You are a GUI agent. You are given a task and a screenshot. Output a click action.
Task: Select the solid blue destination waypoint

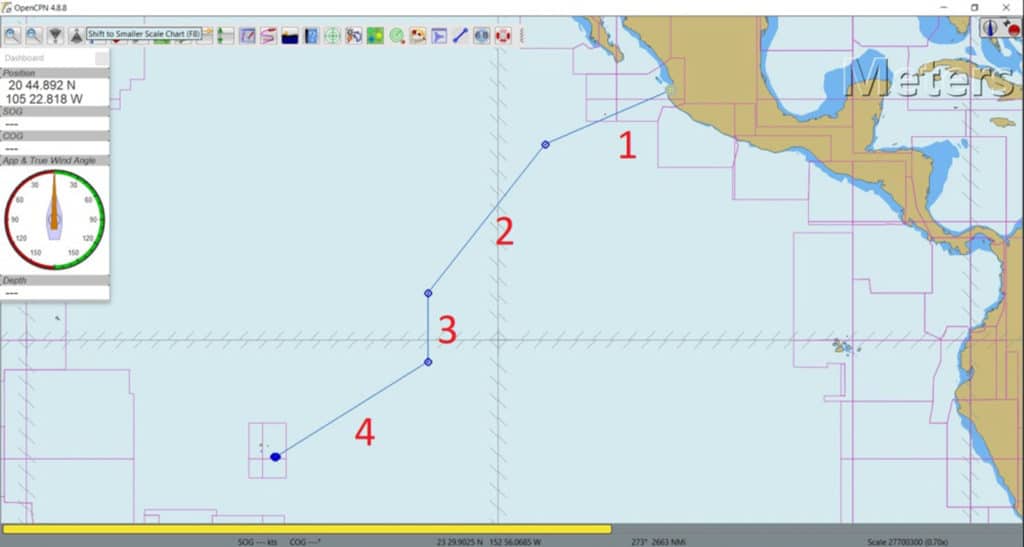[x=276, y=457]
